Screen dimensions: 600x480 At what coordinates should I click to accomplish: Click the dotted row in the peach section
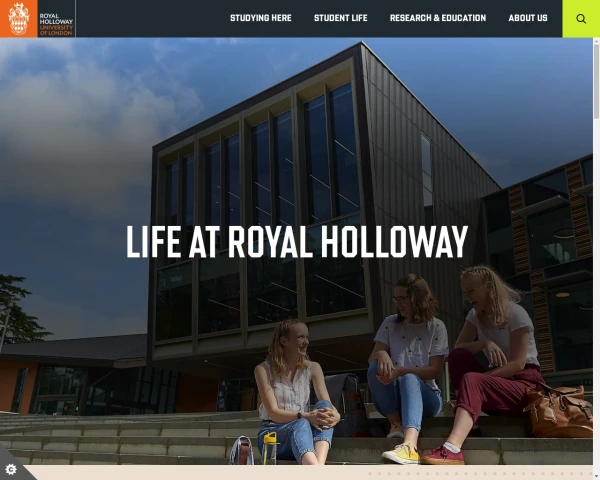[x=479, y=473]
